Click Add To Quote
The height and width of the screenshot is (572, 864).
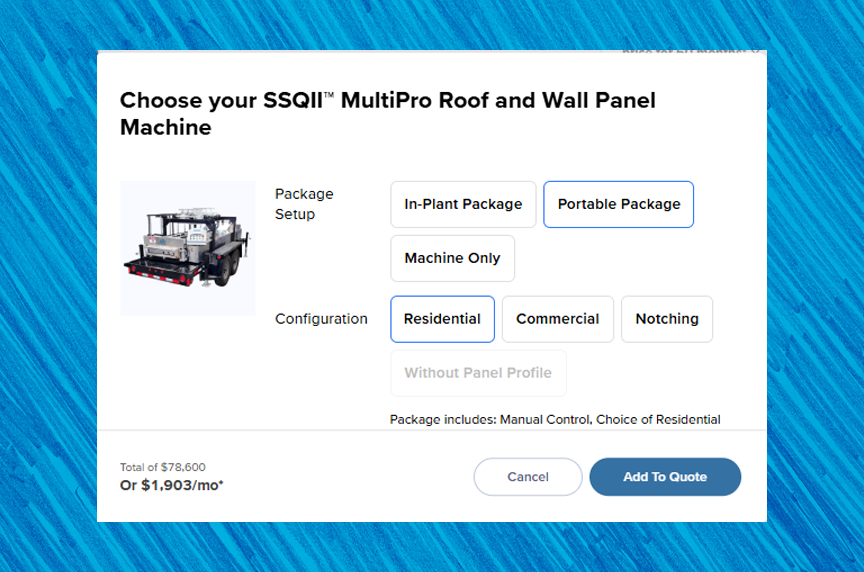point(665,477)
